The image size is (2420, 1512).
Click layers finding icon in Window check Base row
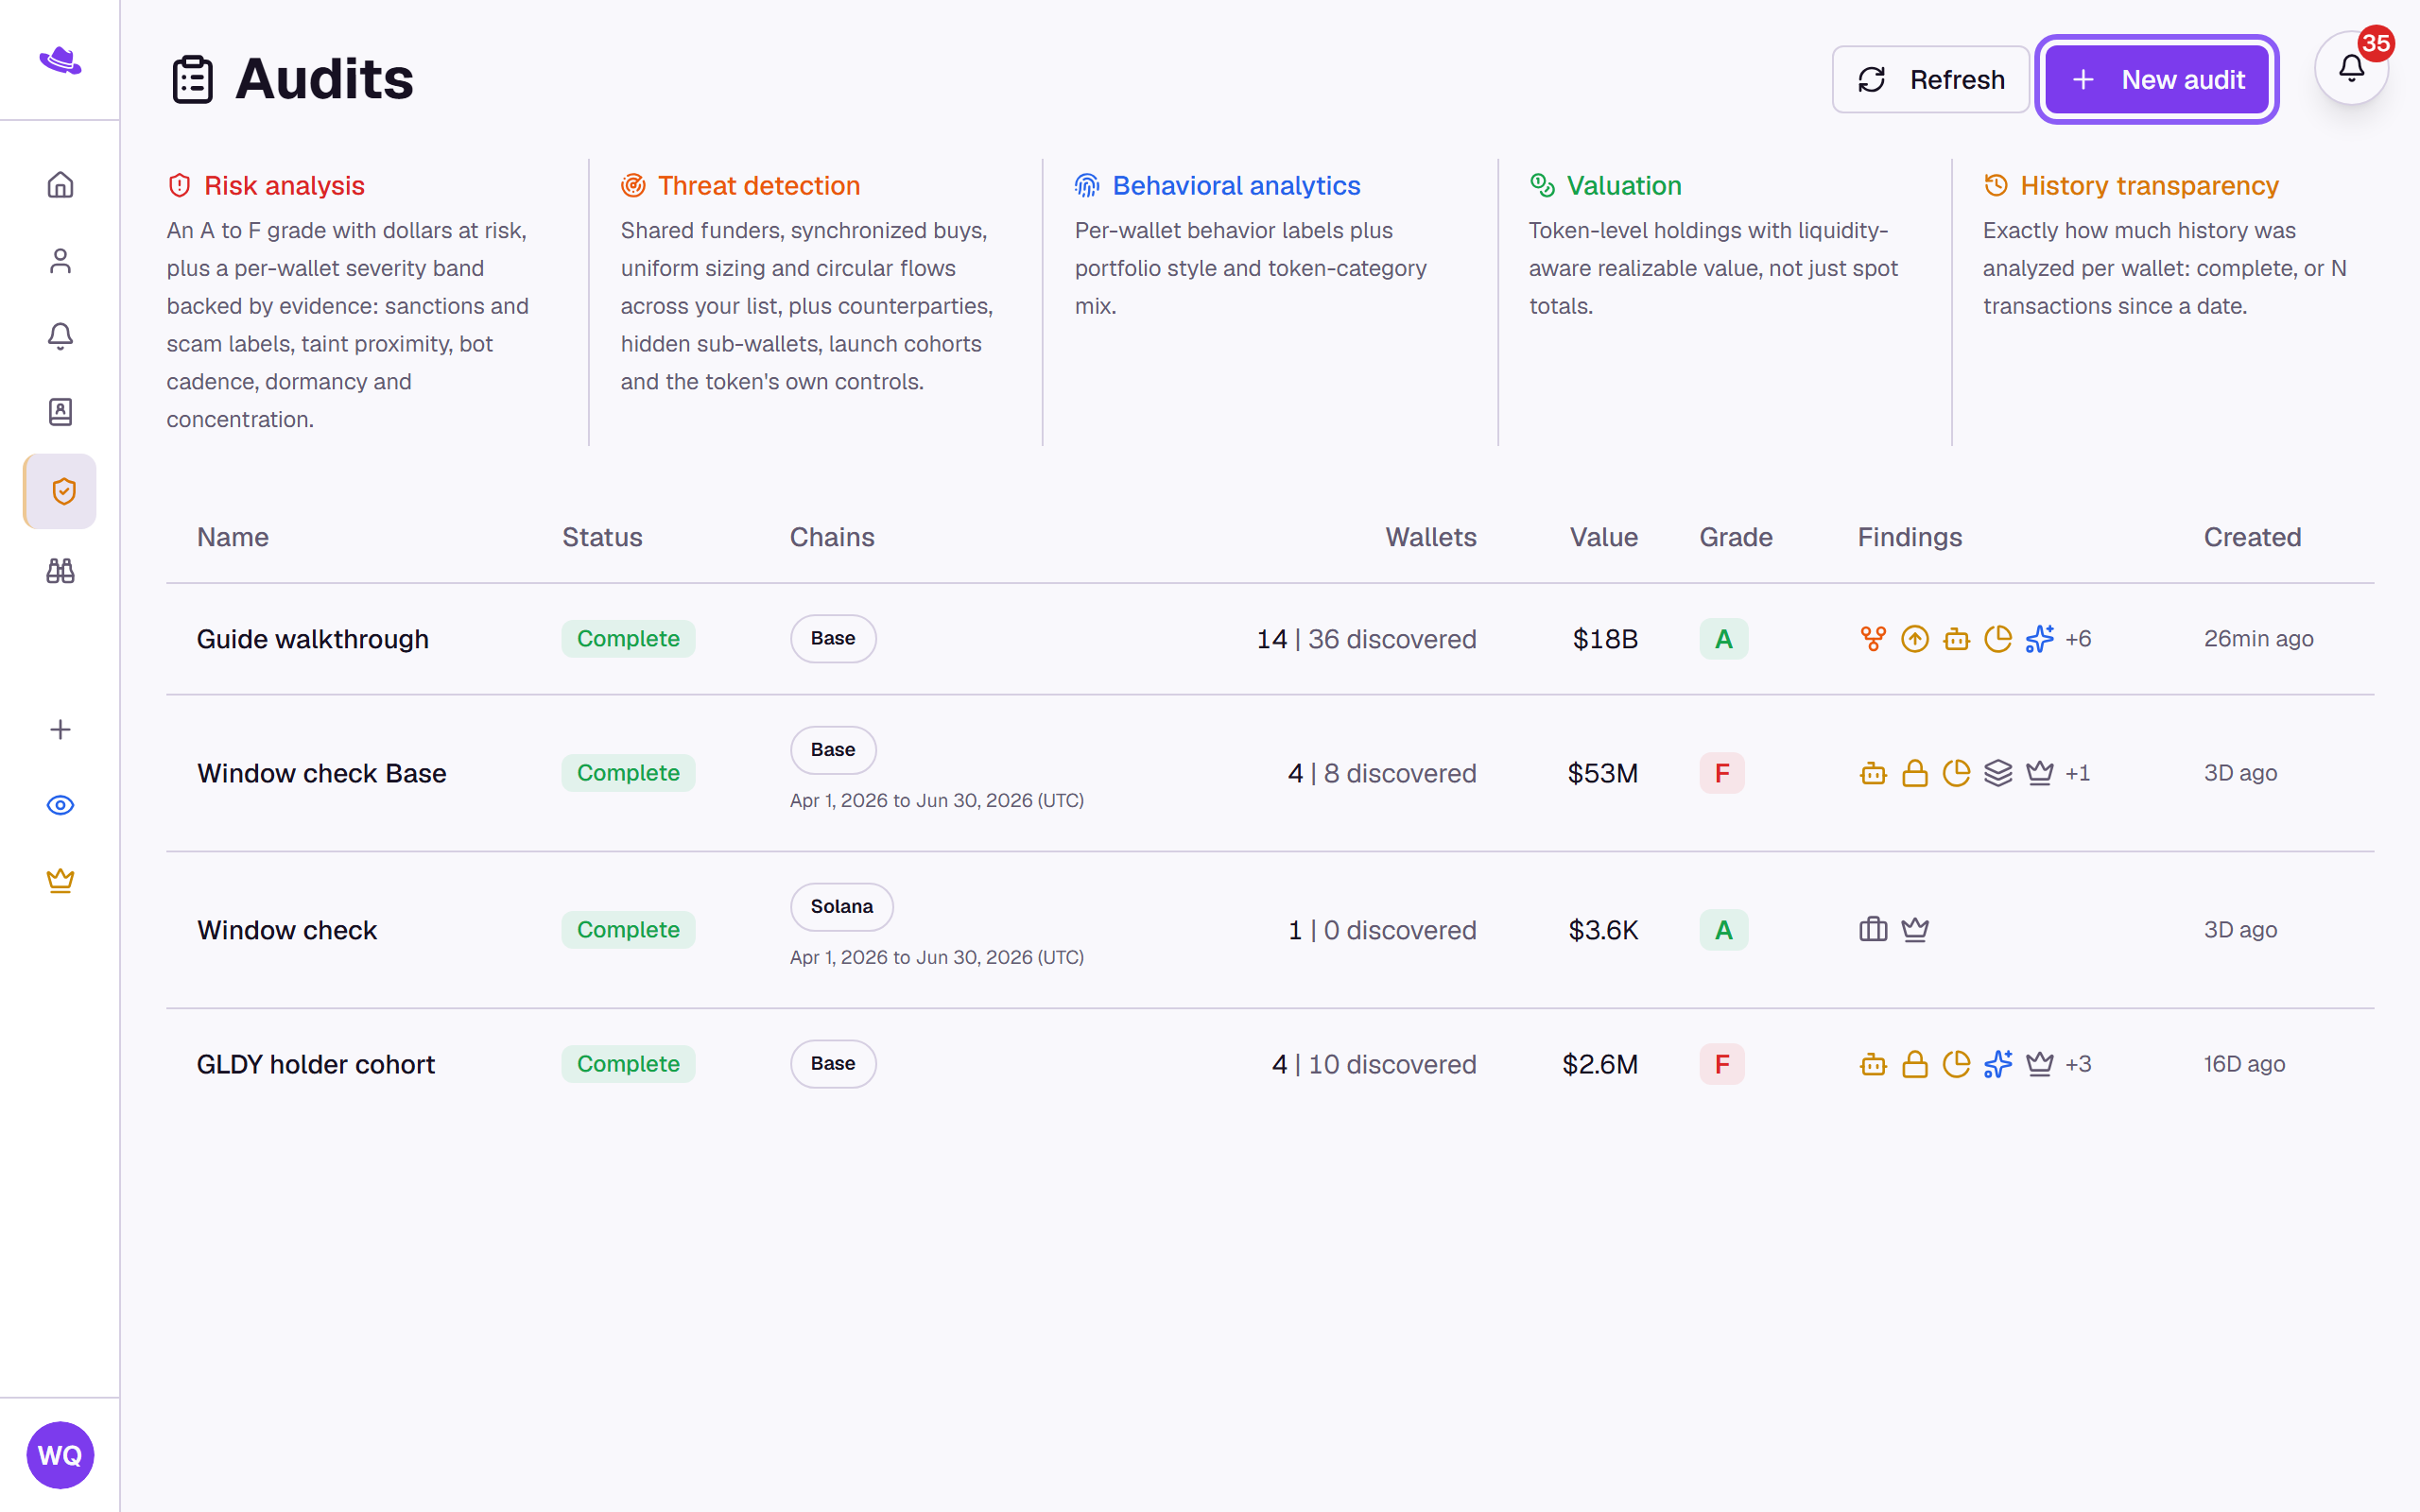click(1998, 773)
